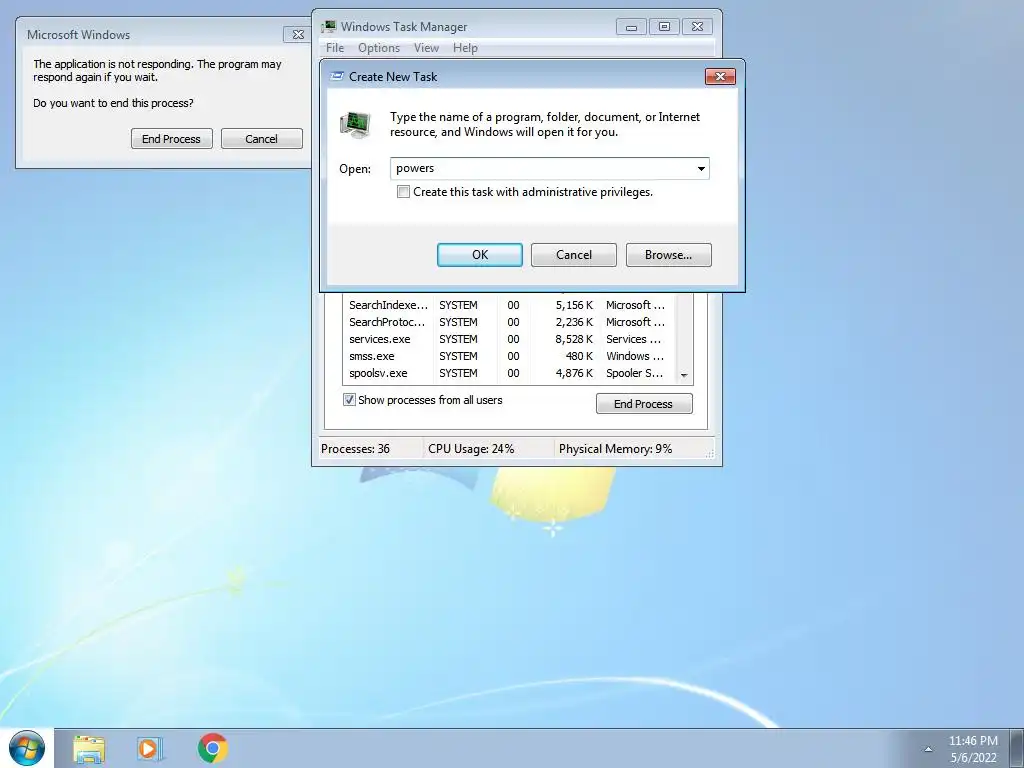Screen dimensions: 1024x768
Task: Open the Options menu in Task Manager
Action: [x=379, y=48]
